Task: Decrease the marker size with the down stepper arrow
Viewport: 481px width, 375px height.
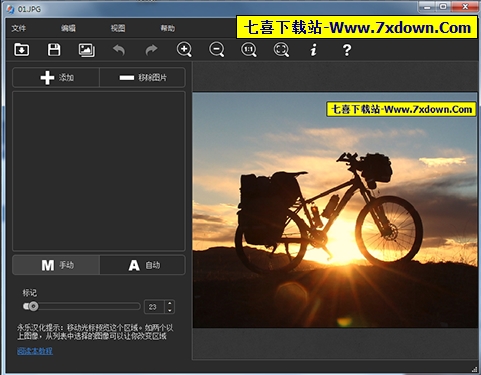Action: (170, 310)
